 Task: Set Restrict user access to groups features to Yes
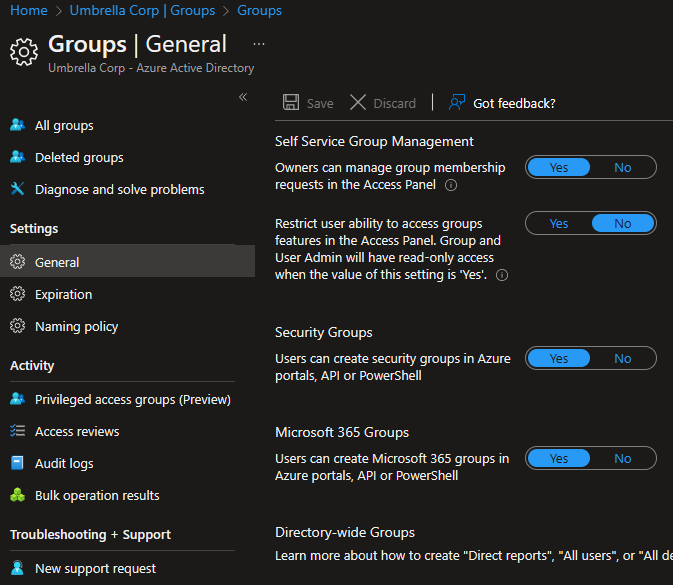[x=558, y=223]
